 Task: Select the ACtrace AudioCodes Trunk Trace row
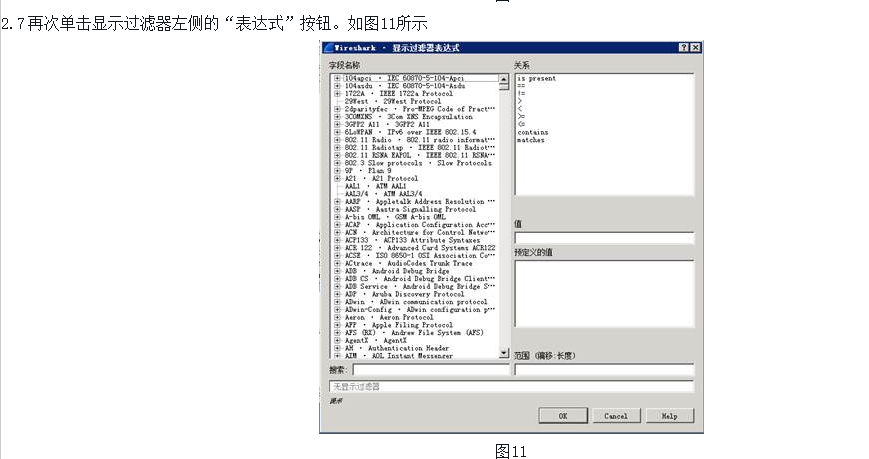(408, 263)
